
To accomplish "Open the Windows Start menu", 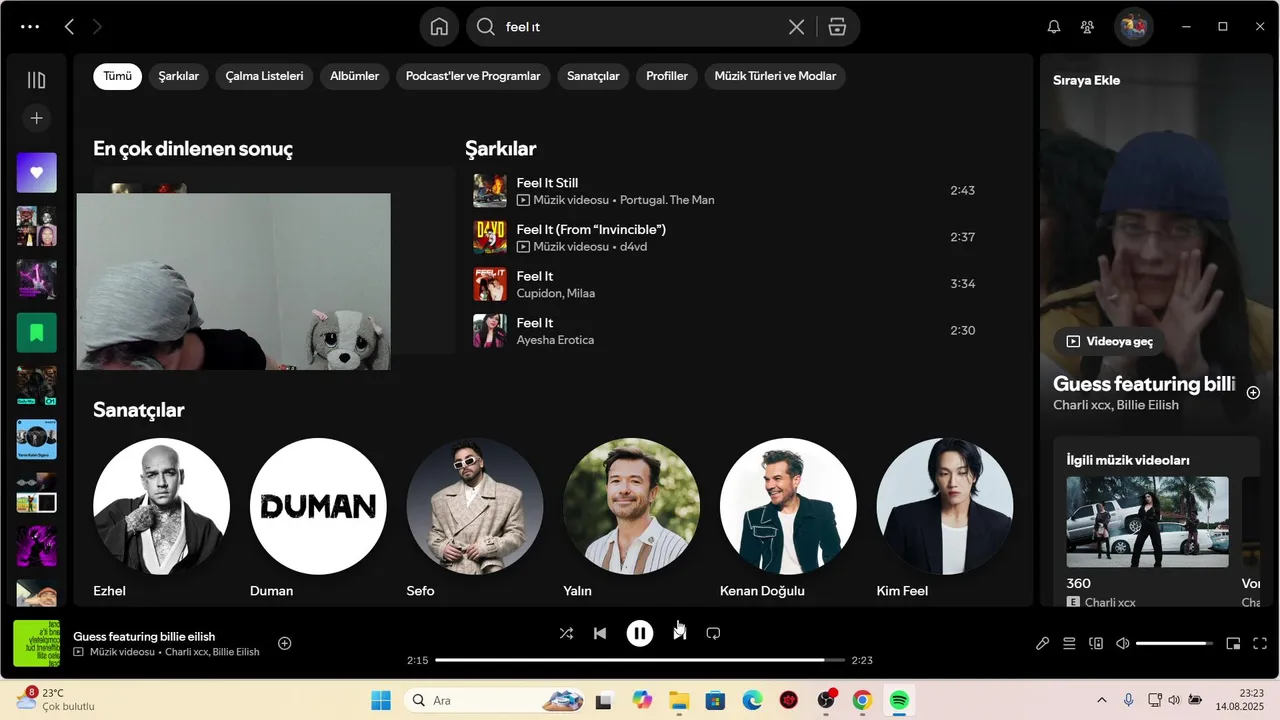I will tap(381, 700).
